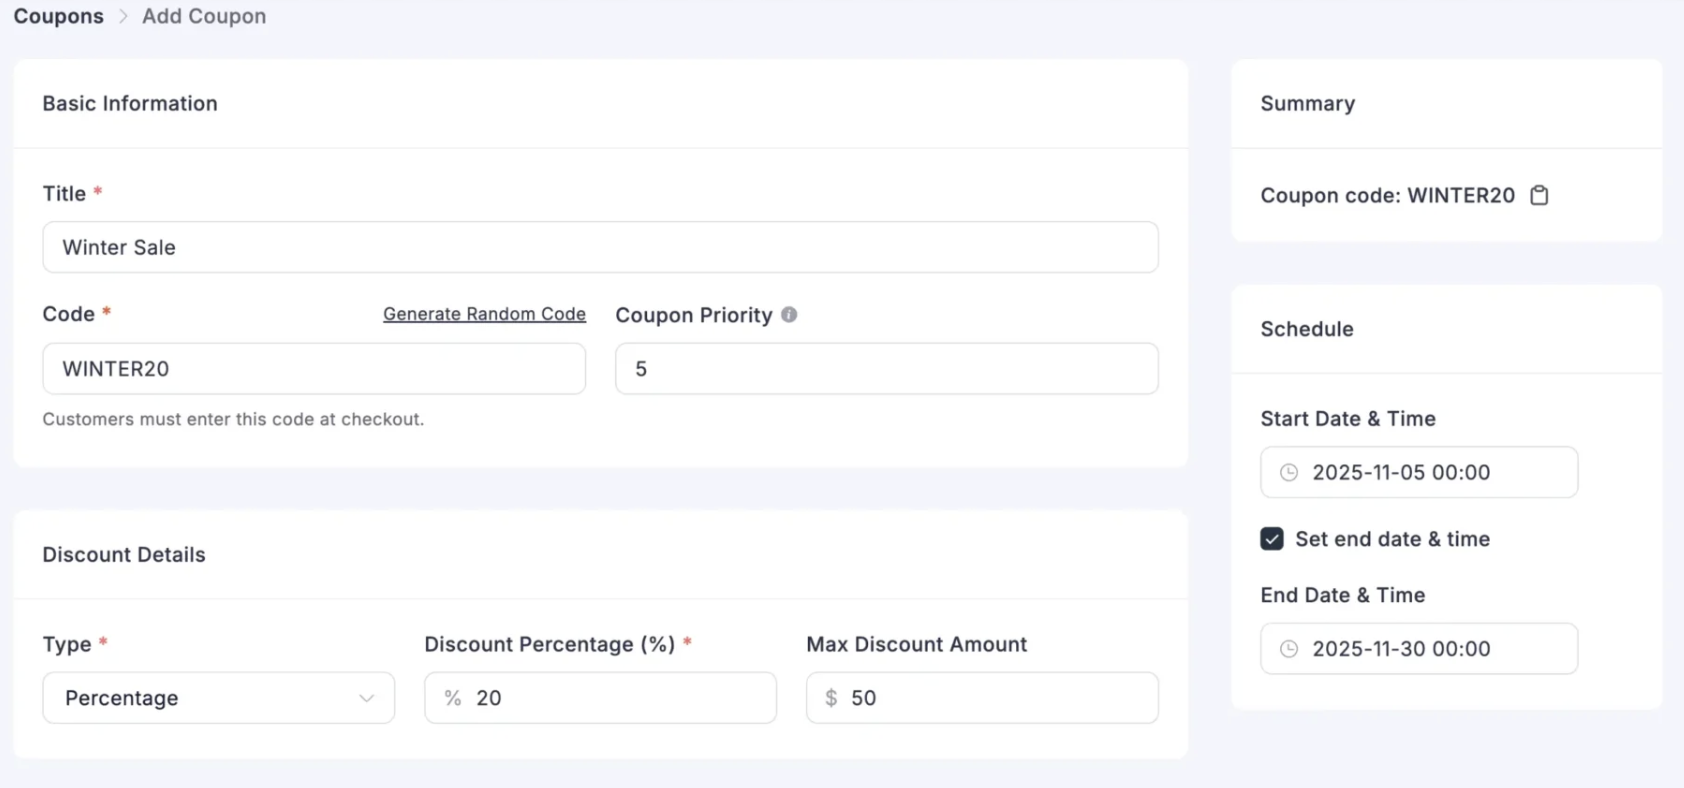
Task: Click the clock icon beside the end date
Action: (1290, 648)
